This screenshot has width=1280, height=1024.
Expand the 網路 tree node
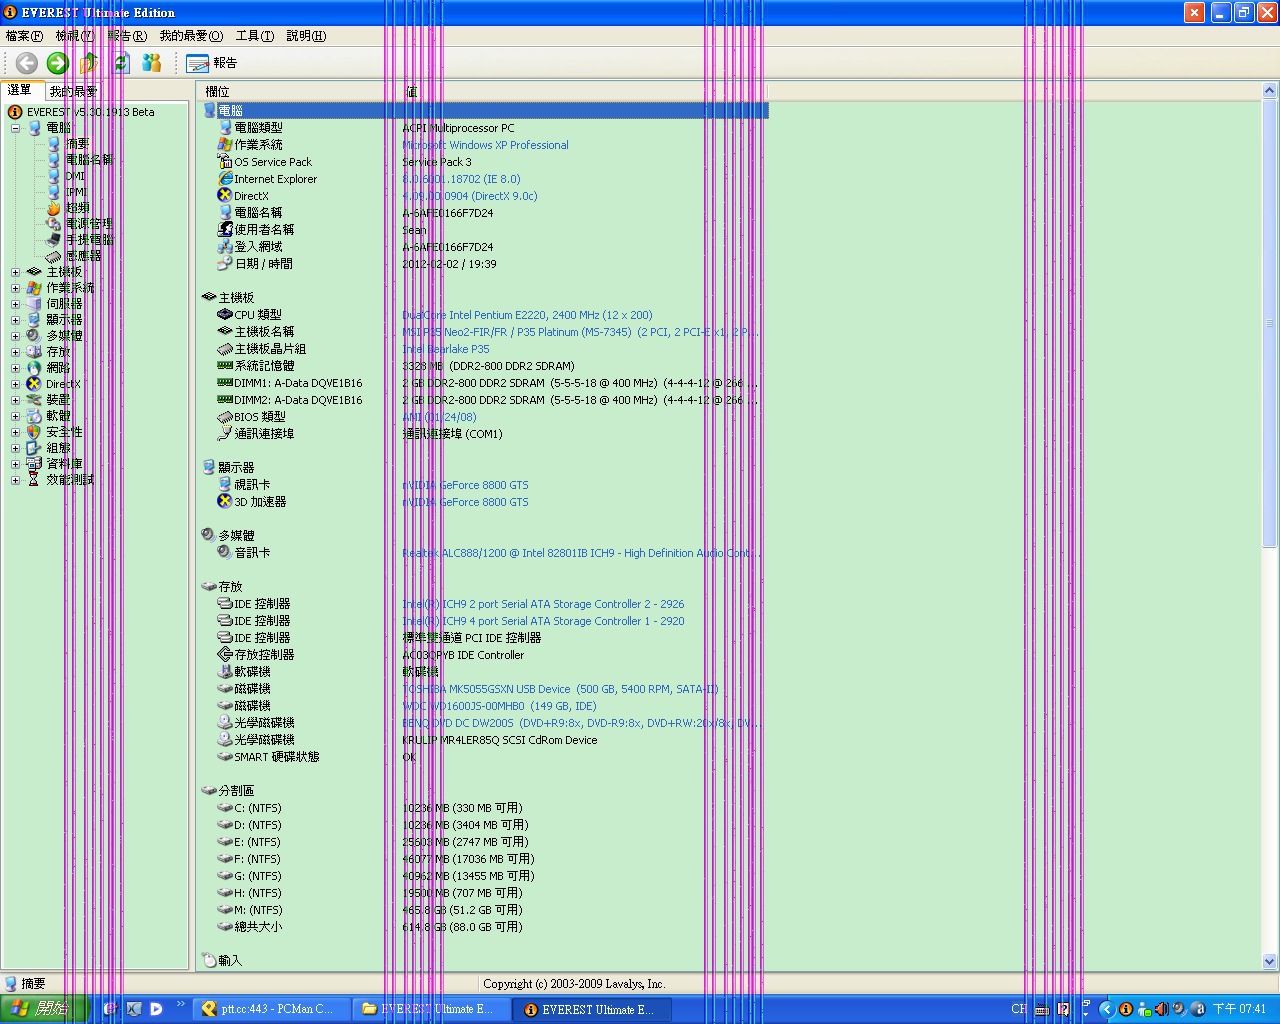pyautogui.click(x=15, y=368)
